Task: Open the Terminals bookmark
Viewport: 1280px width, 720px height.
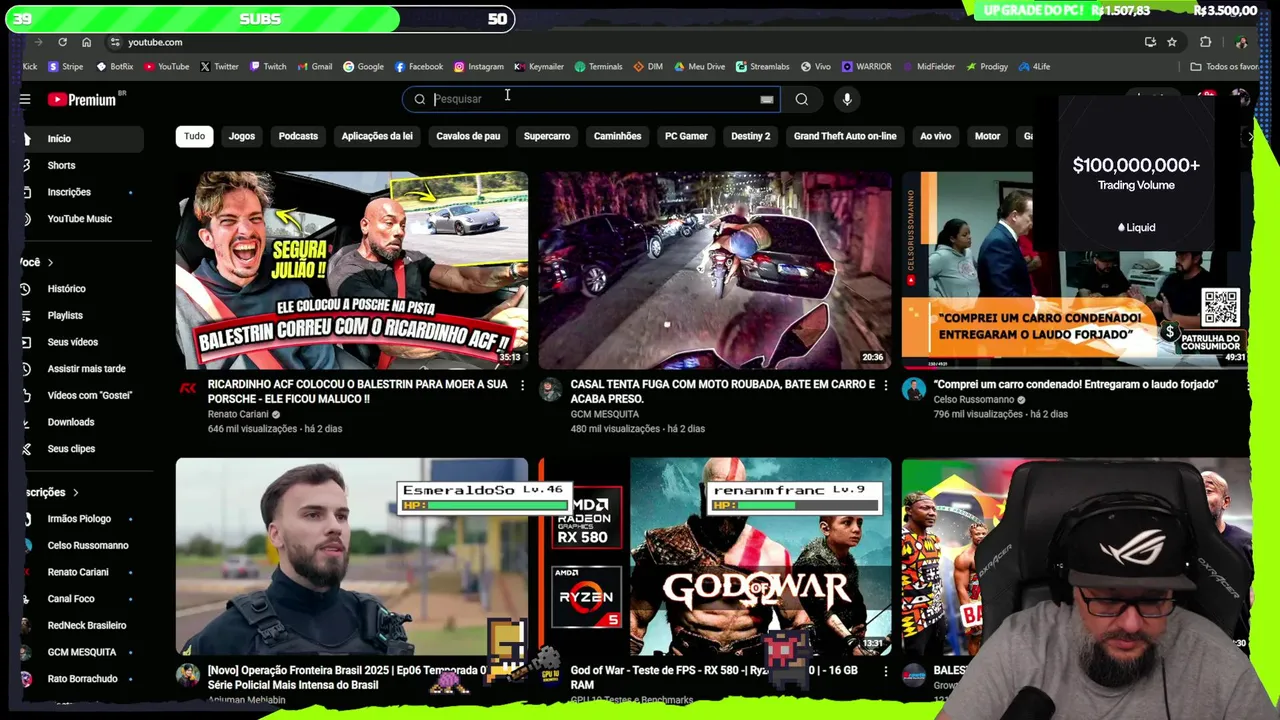Action: pyautogui.click(x=599, y=67)
